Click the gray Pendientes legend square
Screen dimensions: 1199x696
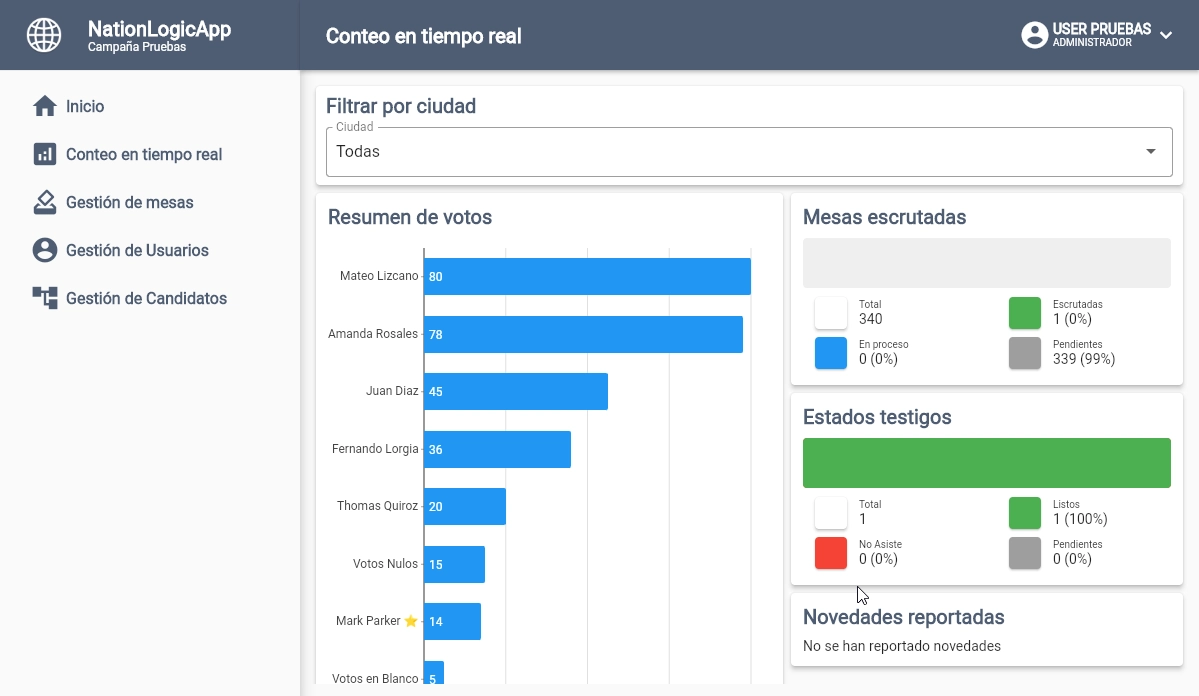tap(1025, 352)
